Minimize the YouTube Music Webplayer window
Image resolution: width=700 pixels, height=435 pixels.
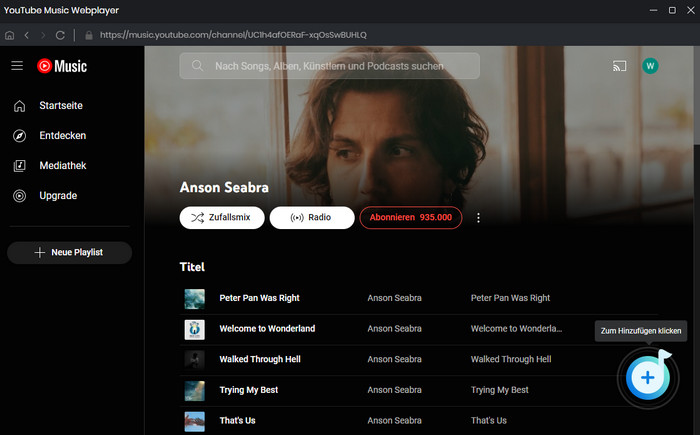[x=653, y=10]
